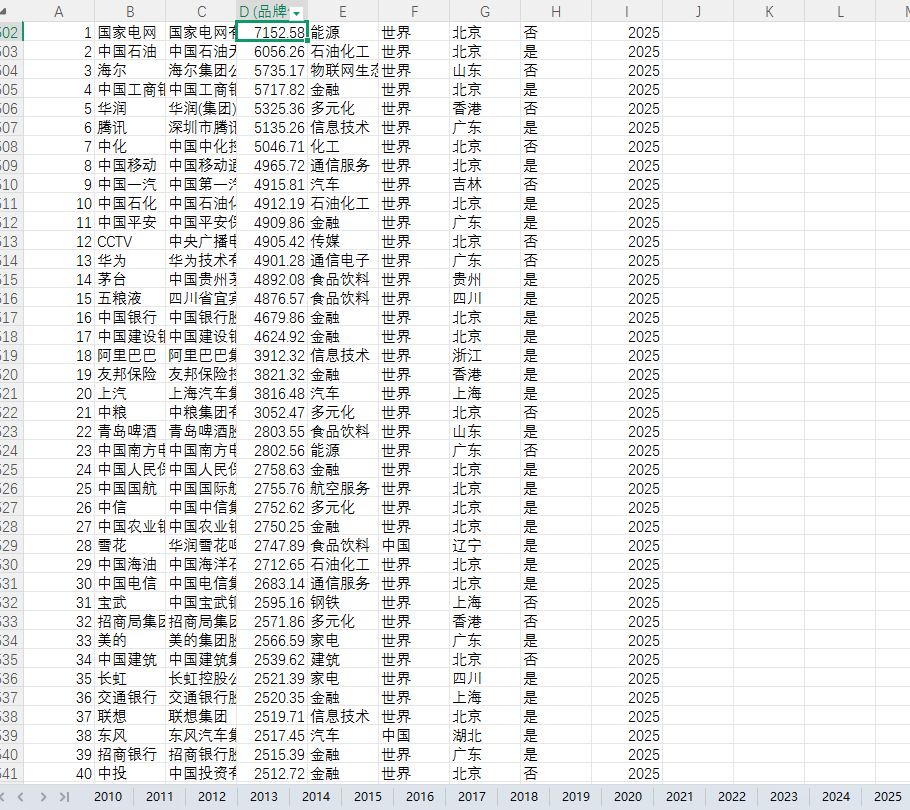Select the 长虹 brand cell
910x810 pixels.
(x=130, y=679)
